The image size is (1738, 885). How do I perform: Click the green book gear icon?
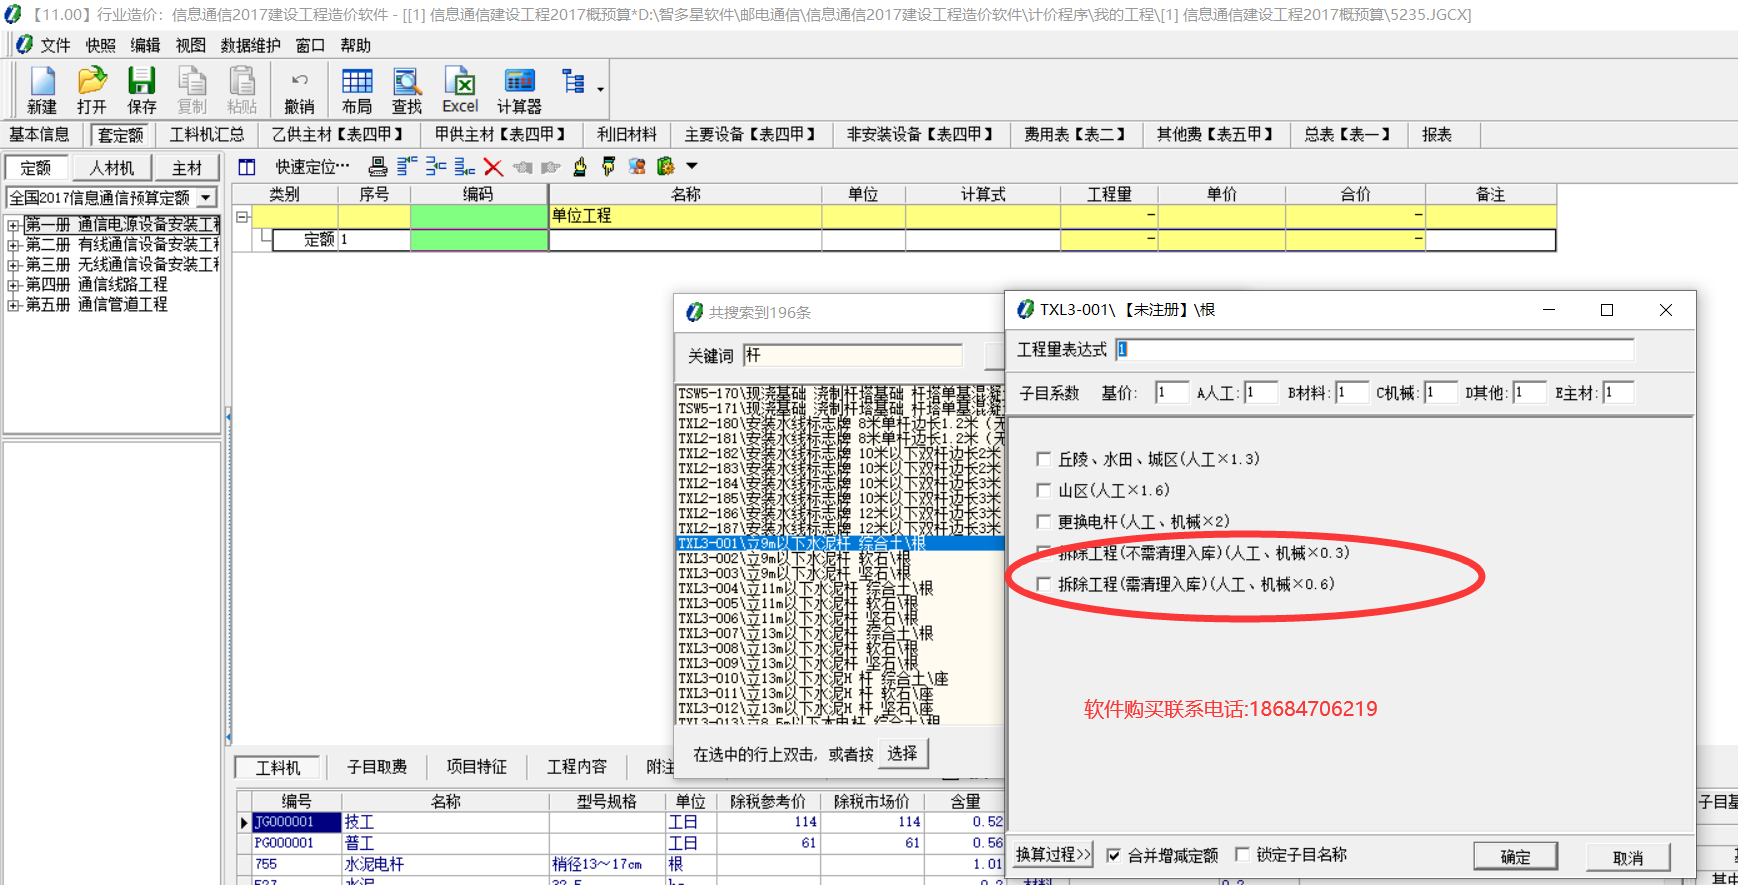tap(666, 167)
